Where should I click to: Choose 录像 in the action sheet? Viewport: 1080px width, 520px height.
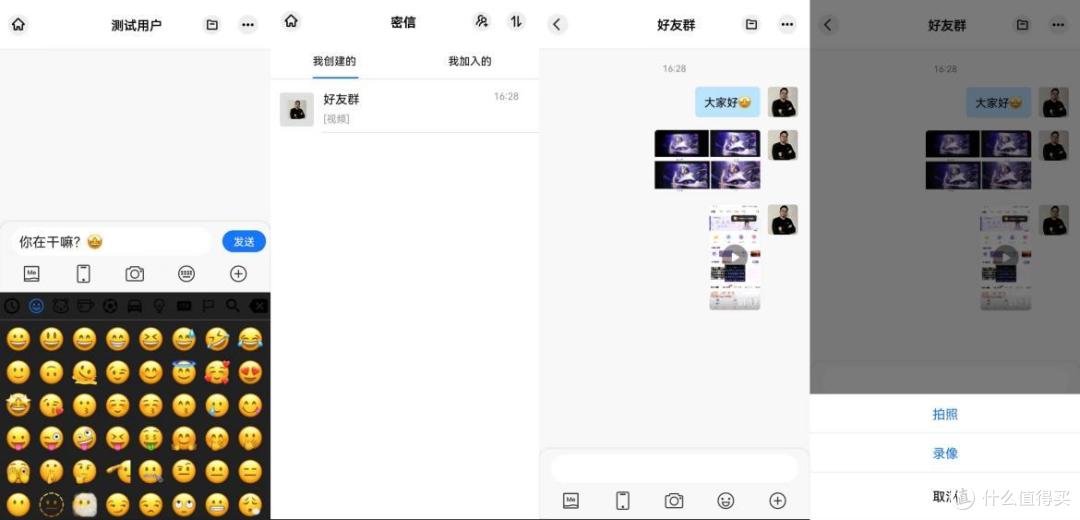pyautogui.click(x=945, y=454)
